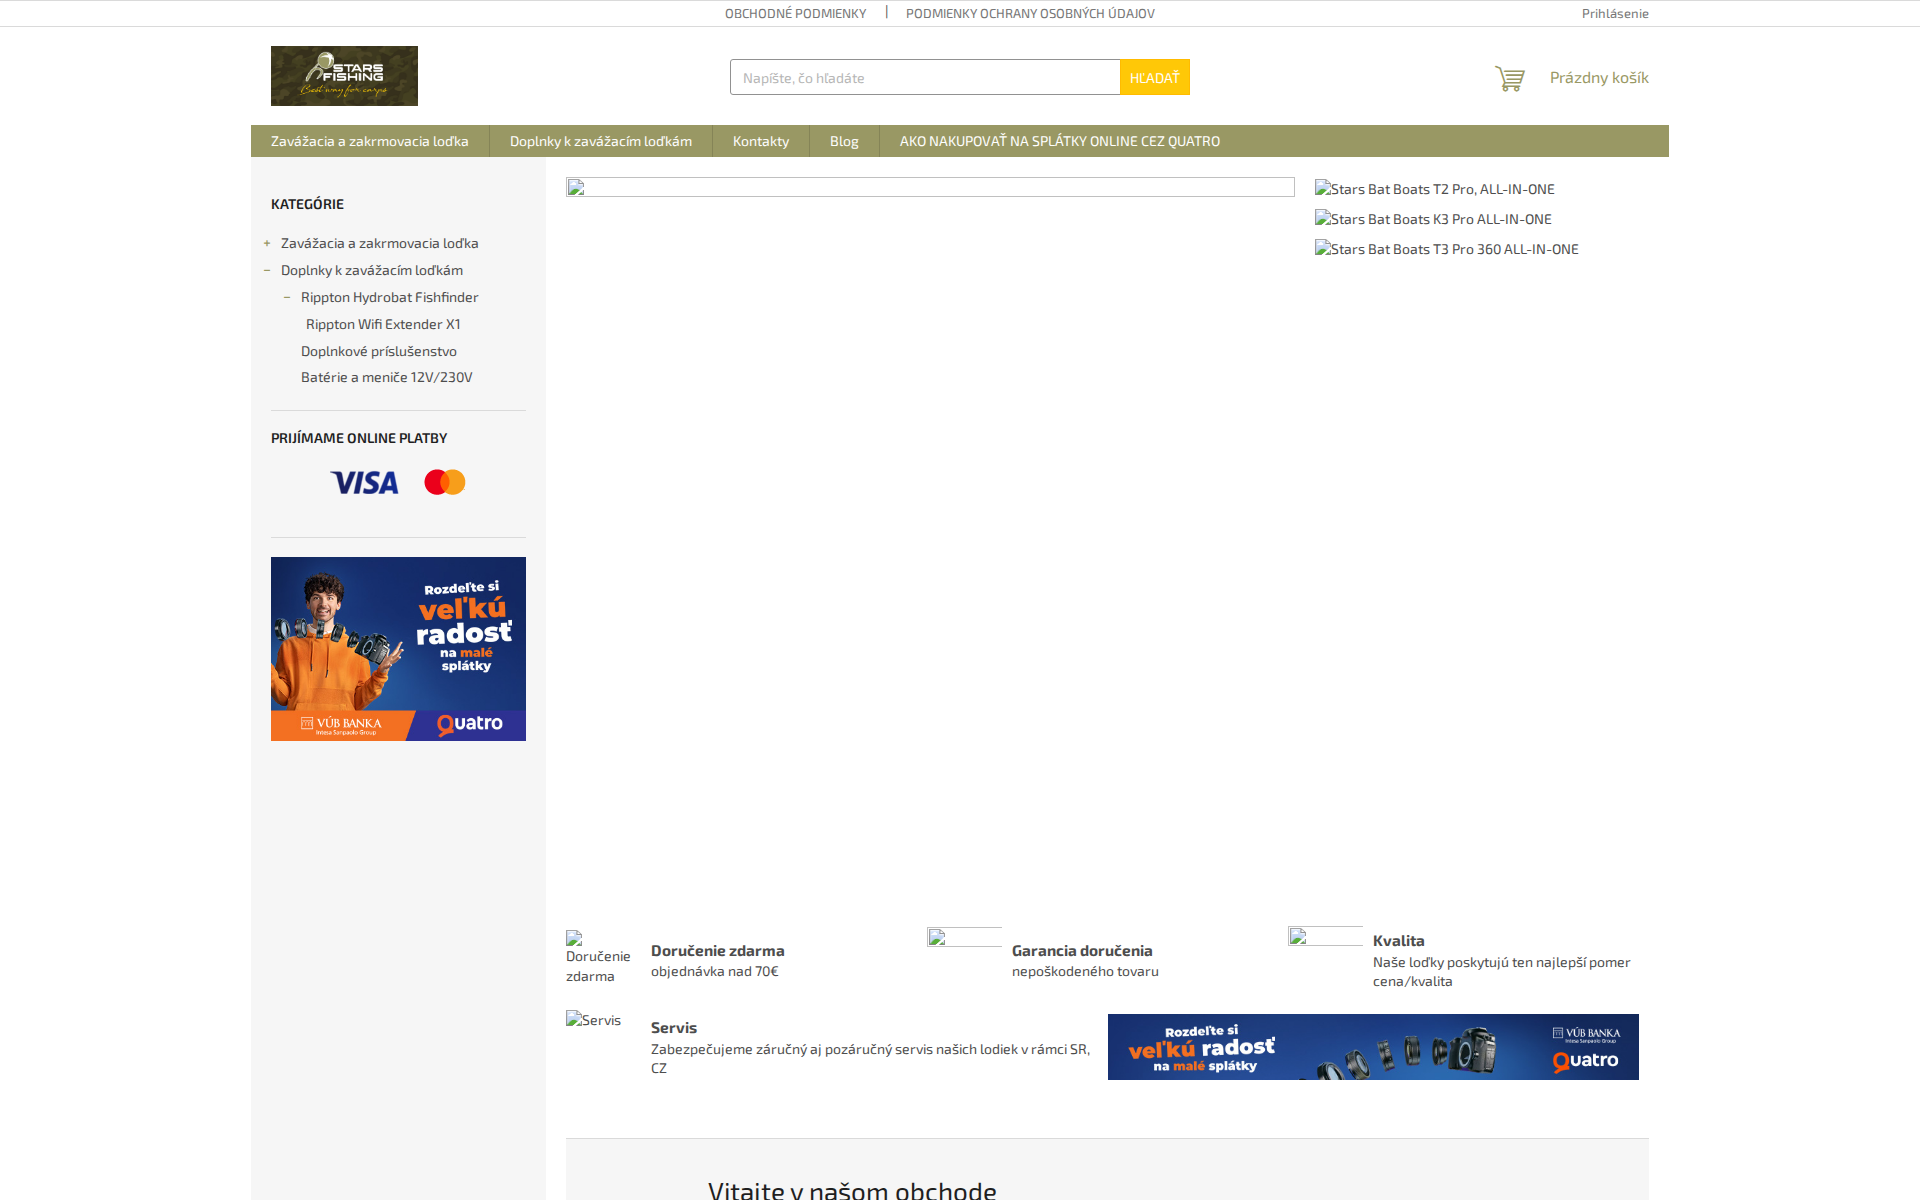1920x1200 pixels.
Task: Click the Stars Fishing logo
Action: (343, 75)
